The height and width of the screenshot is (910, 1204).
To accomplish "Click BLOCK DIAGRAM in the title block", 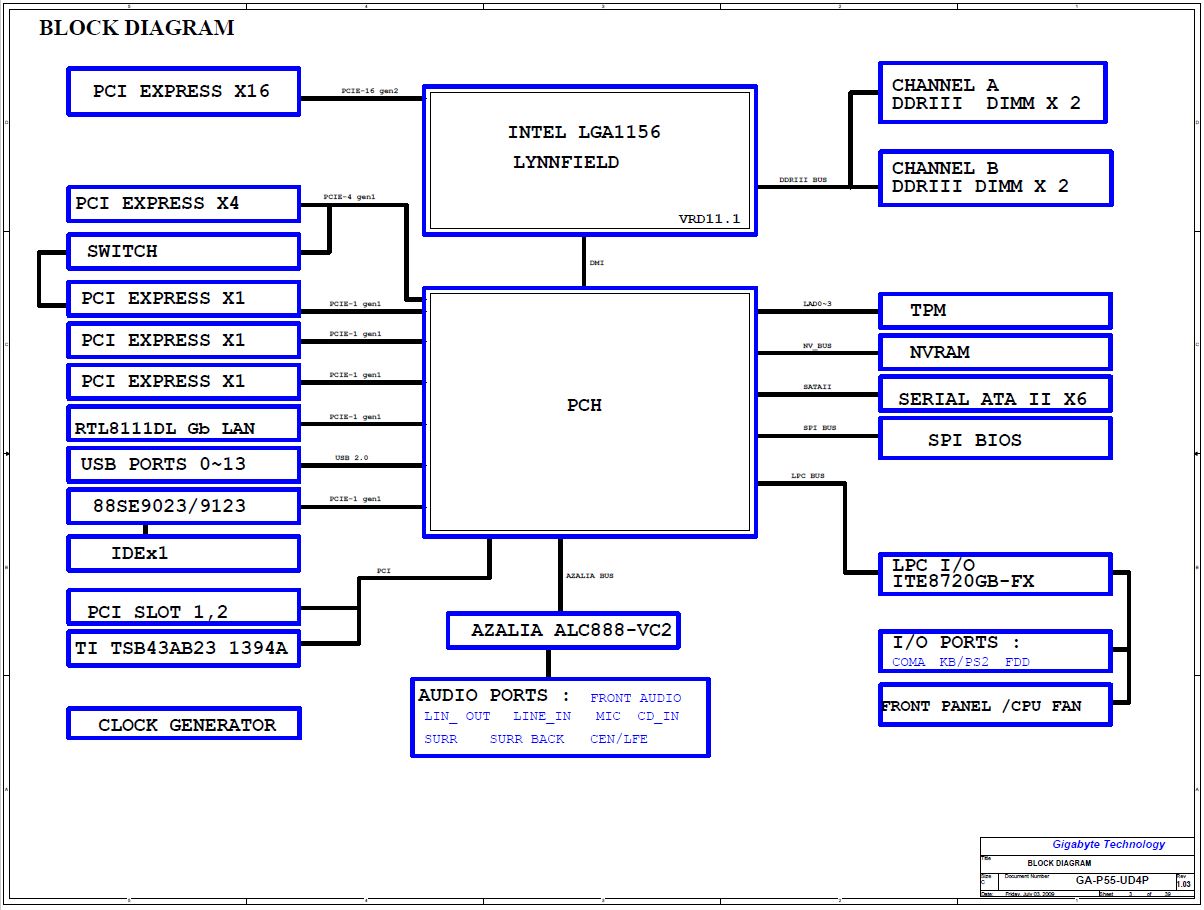I will pyautogui.click(x=1059, y=863).
